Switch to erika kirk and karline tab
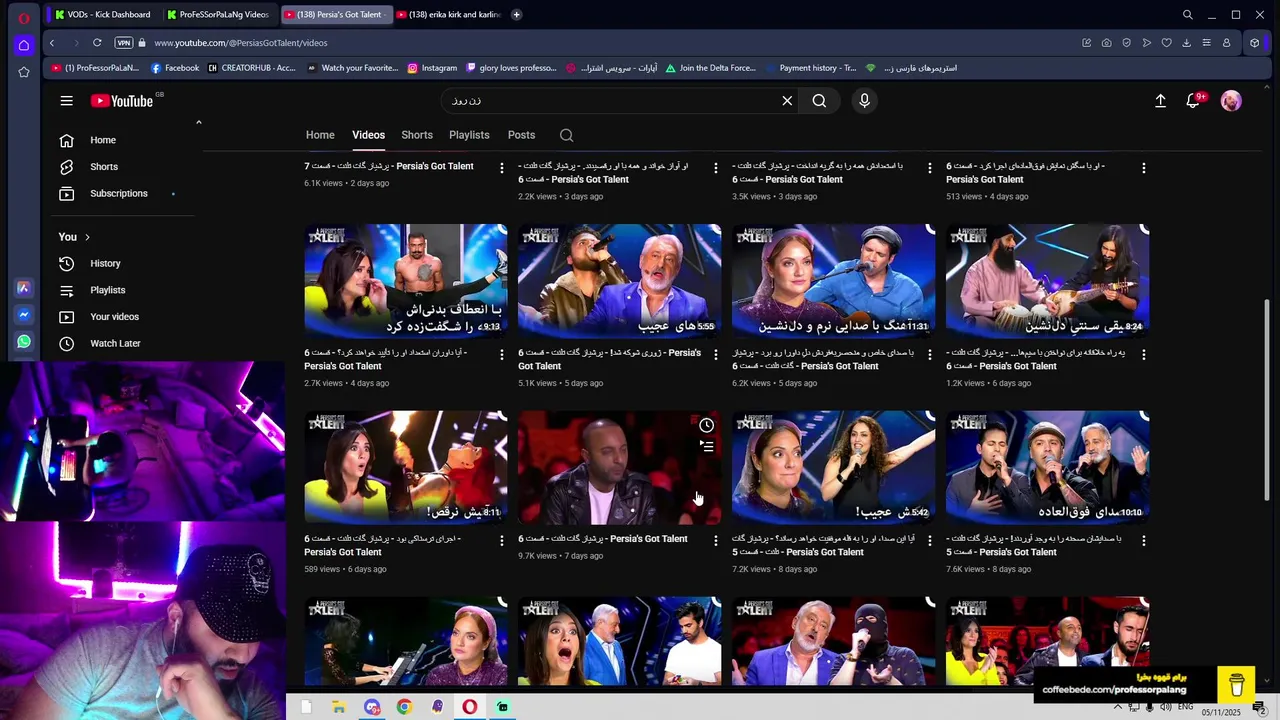Viewport: 1280px width, 720px height. point(447,15)
